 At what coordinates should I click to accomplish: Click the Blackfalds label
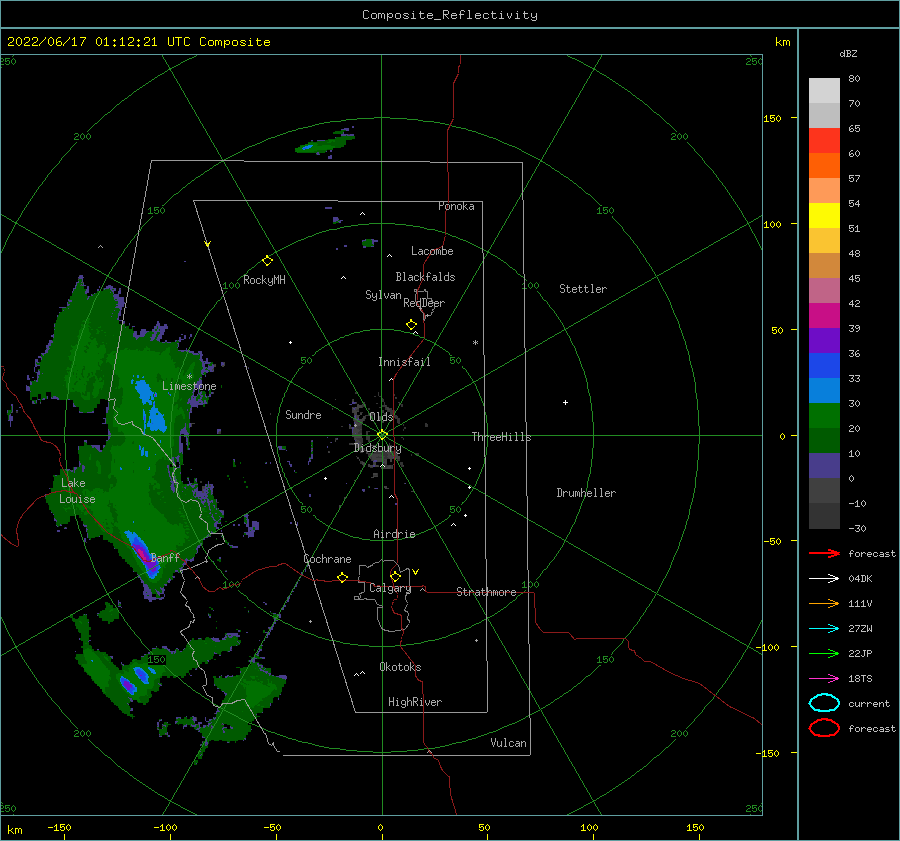tap(425, 277)
